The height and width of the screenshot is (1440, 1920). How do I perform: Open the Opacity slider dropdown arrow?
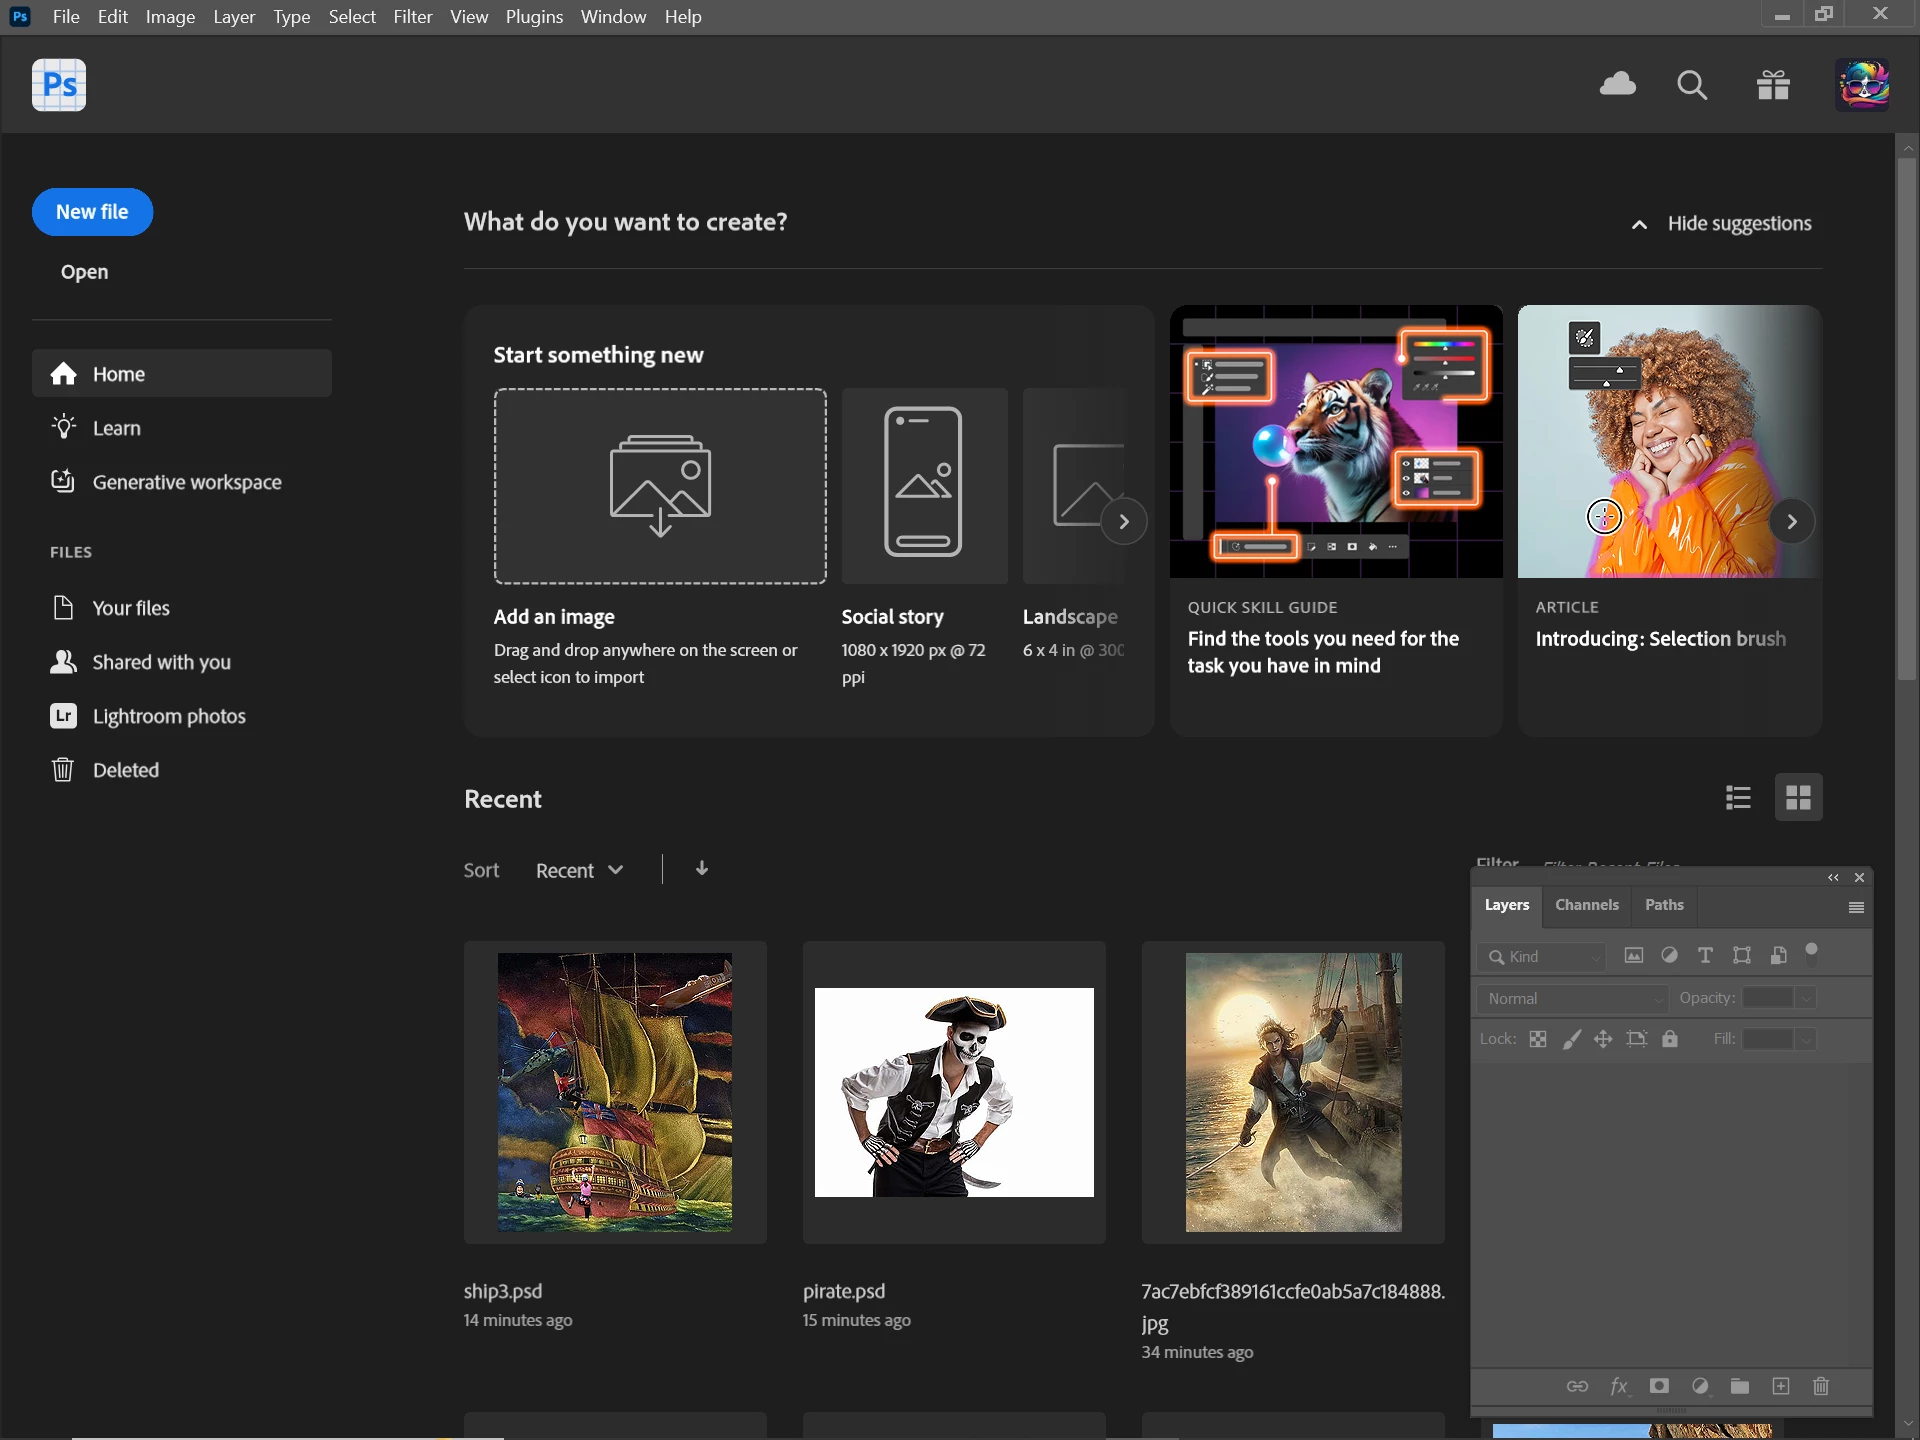click(1806, 998)
